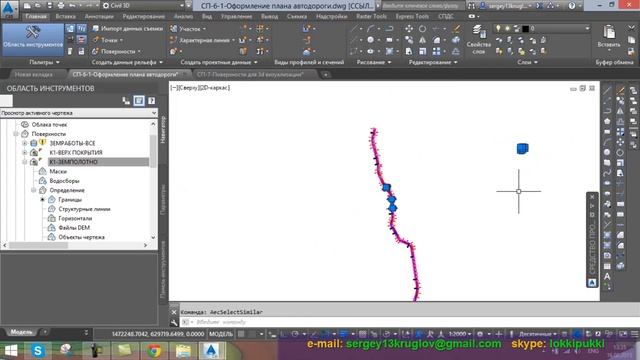Expand the Создать данные рельефа panel
This screenshot has height=360, width=640.
127,62
